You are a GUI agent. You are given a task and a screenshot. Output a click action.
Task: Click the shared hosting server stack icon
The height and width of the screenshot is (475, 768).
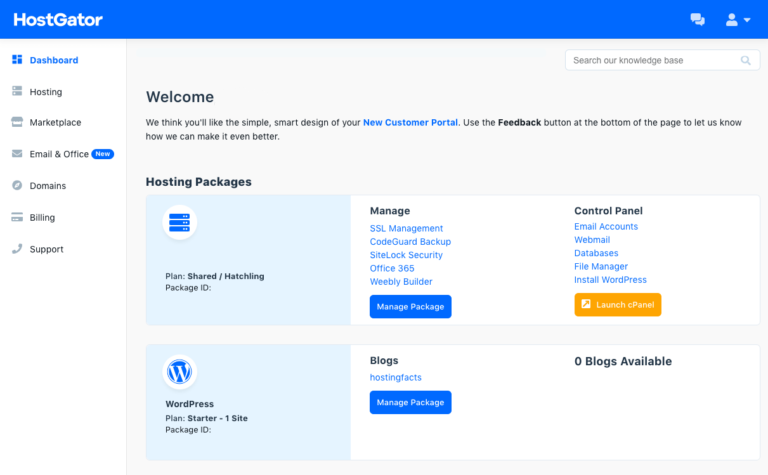[179, 222]
